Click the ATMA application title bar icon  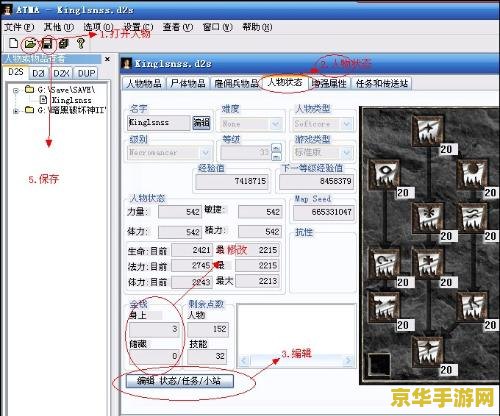[x=6, y=10]
